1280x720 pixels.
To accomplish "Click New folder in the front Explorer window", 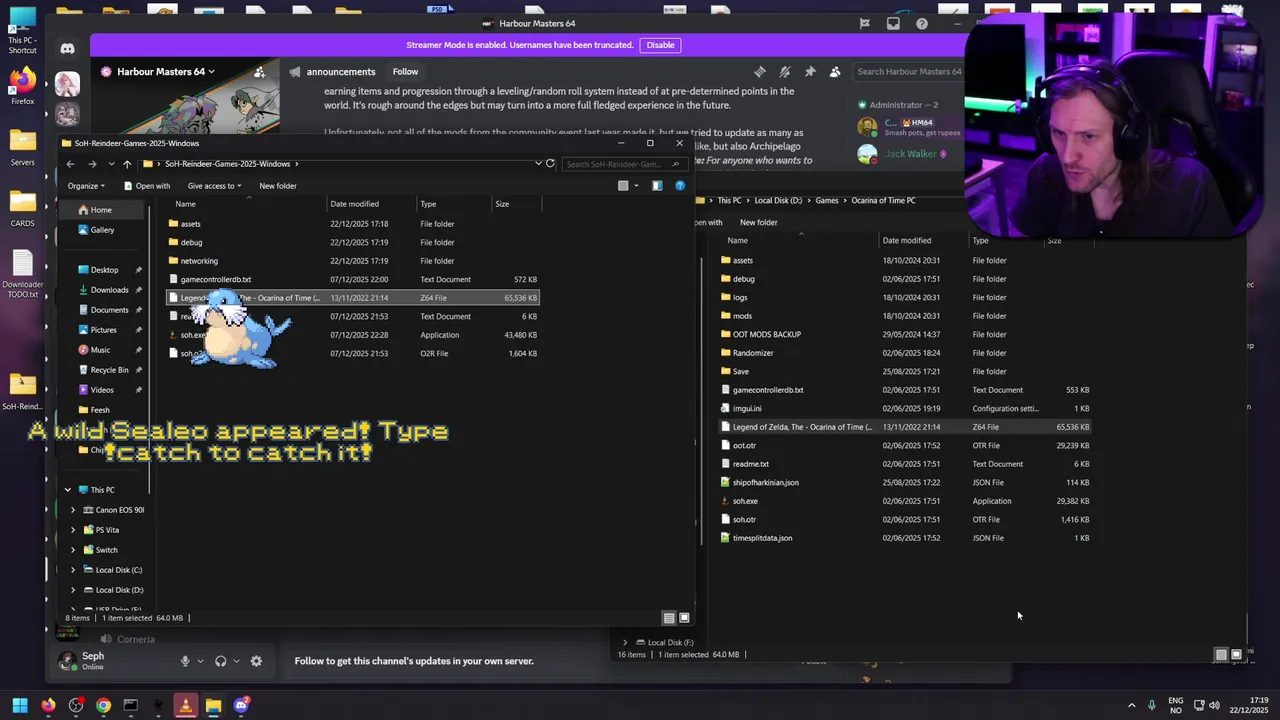I will [x=278, y=186].
